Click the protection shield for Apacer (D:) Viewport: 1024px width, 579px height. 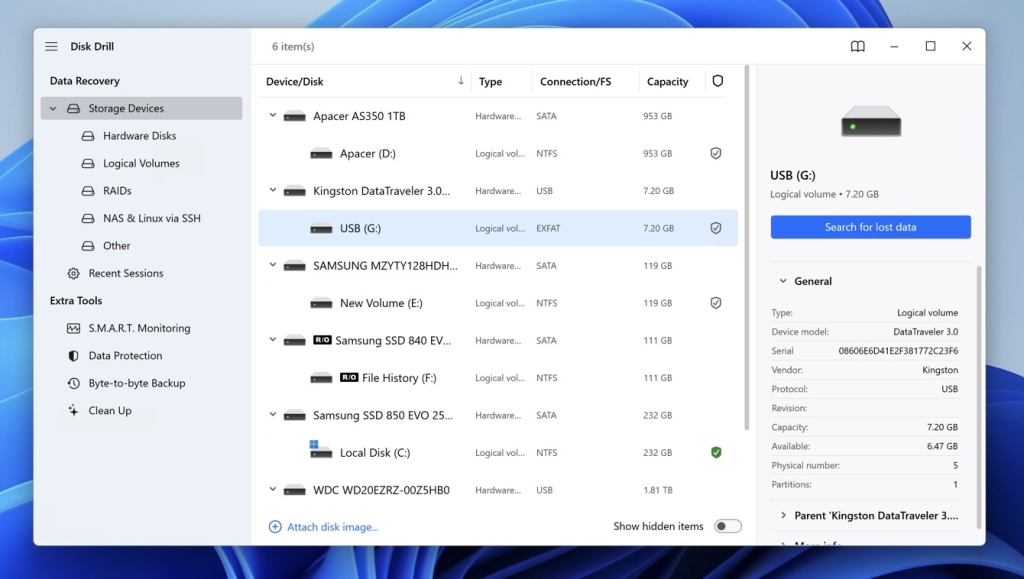[716, 154]
